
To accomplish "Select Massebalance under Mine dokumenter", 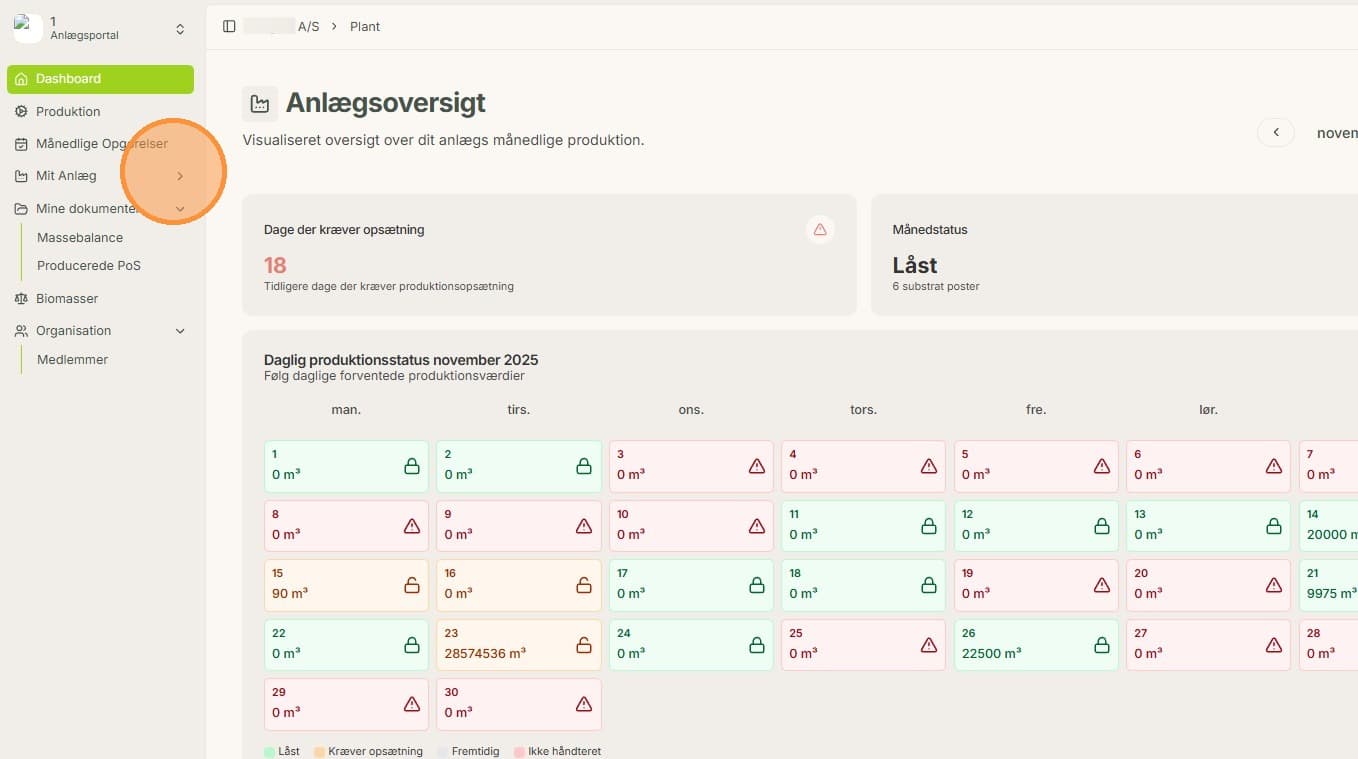I will tap(80, 238).
